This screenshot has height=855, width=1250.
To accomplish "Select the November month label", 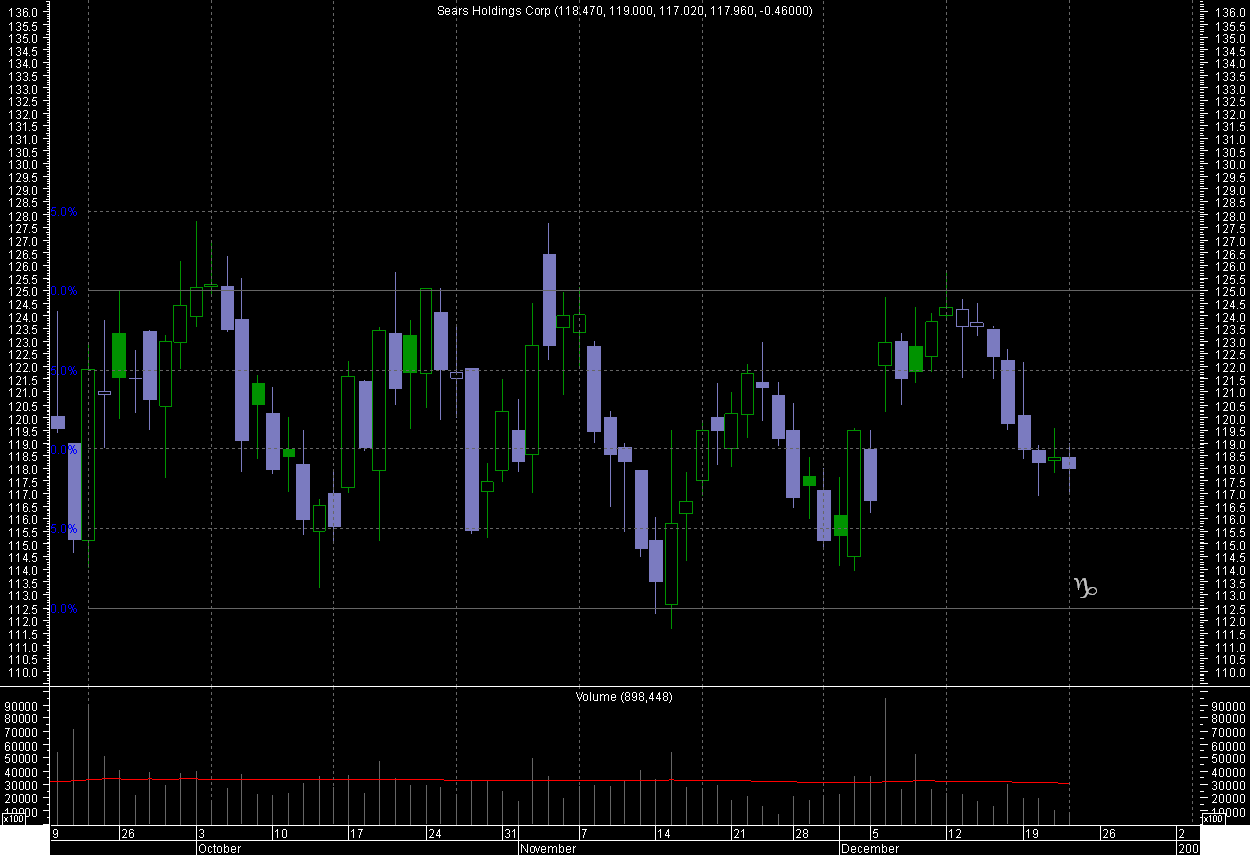I will point(548,848).
